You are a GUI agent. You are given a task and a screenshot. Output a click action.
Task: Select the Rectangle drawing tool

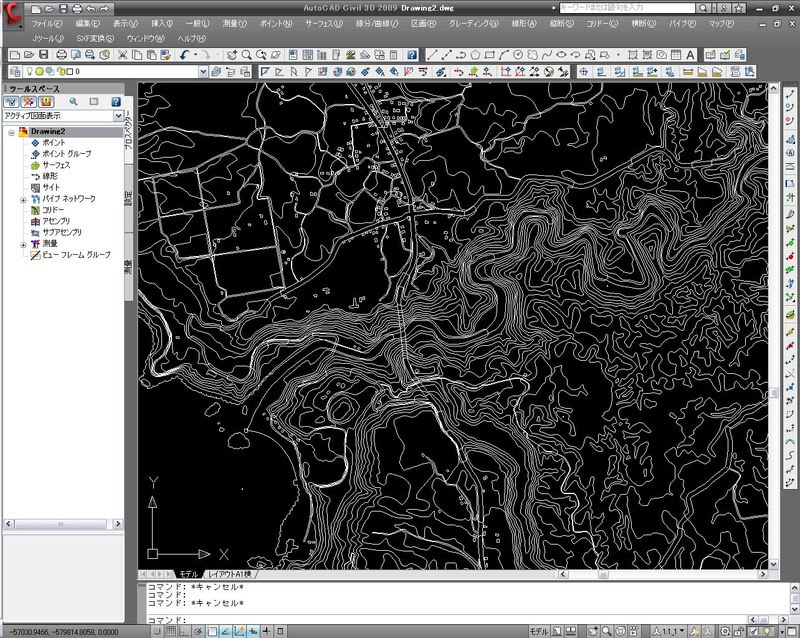[x=489, y=55]
